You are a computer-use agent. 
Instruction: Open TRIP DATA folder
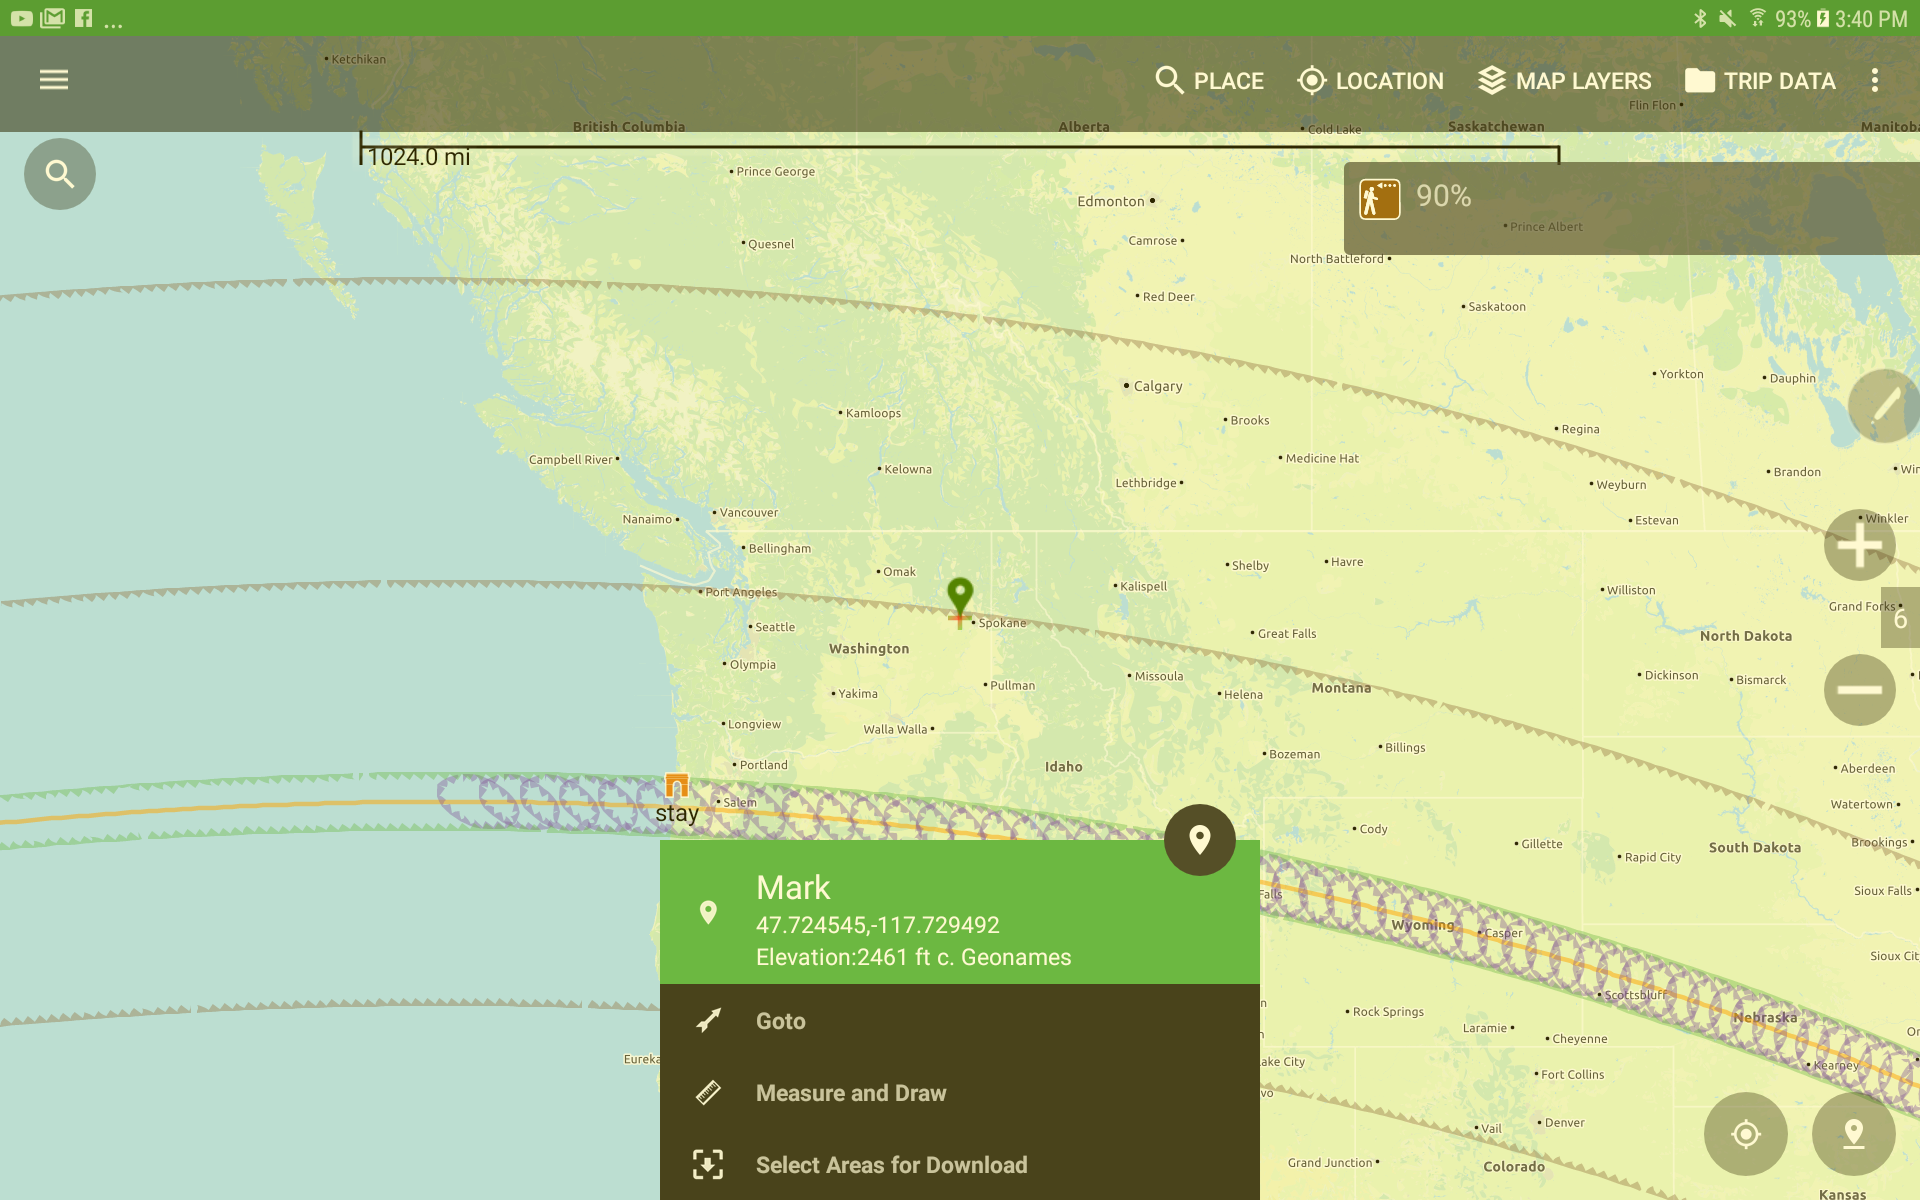click(x=1760, y=80)
